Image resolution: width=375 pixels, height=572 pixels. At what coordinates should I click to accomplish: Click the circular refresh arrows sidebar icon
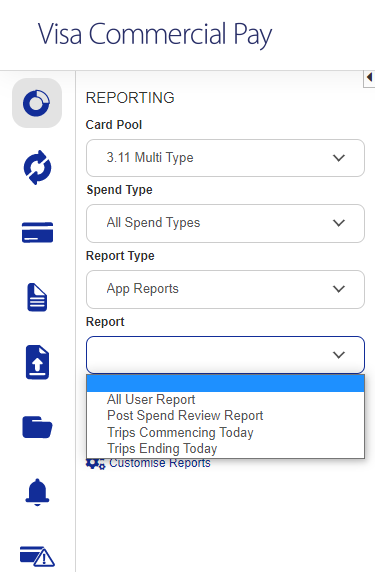pyautogui.click(x=37, y=167)
